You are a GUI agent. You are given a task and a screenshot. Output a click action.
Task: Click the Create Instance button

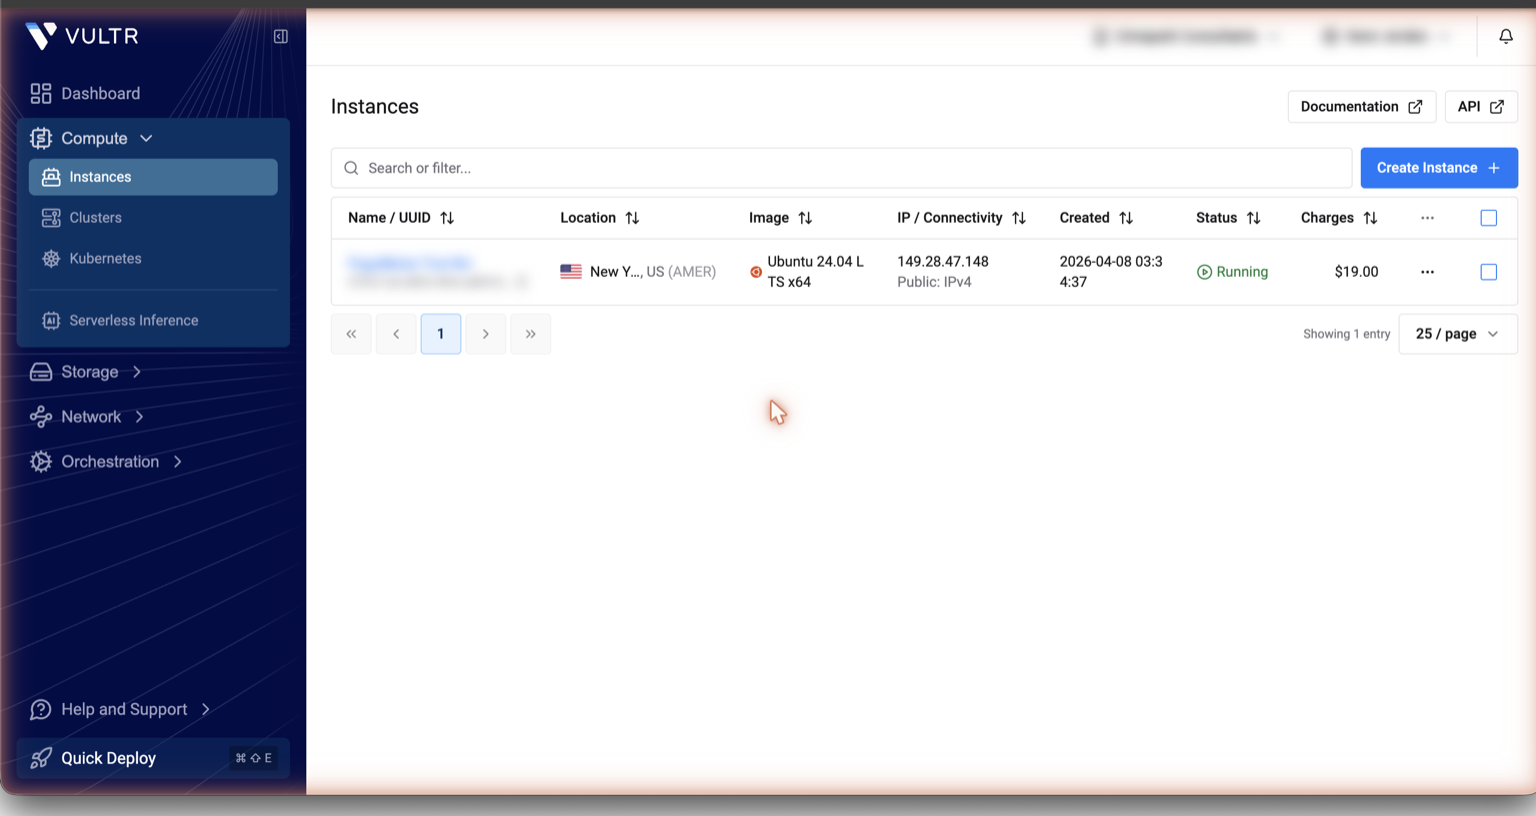1438,168
